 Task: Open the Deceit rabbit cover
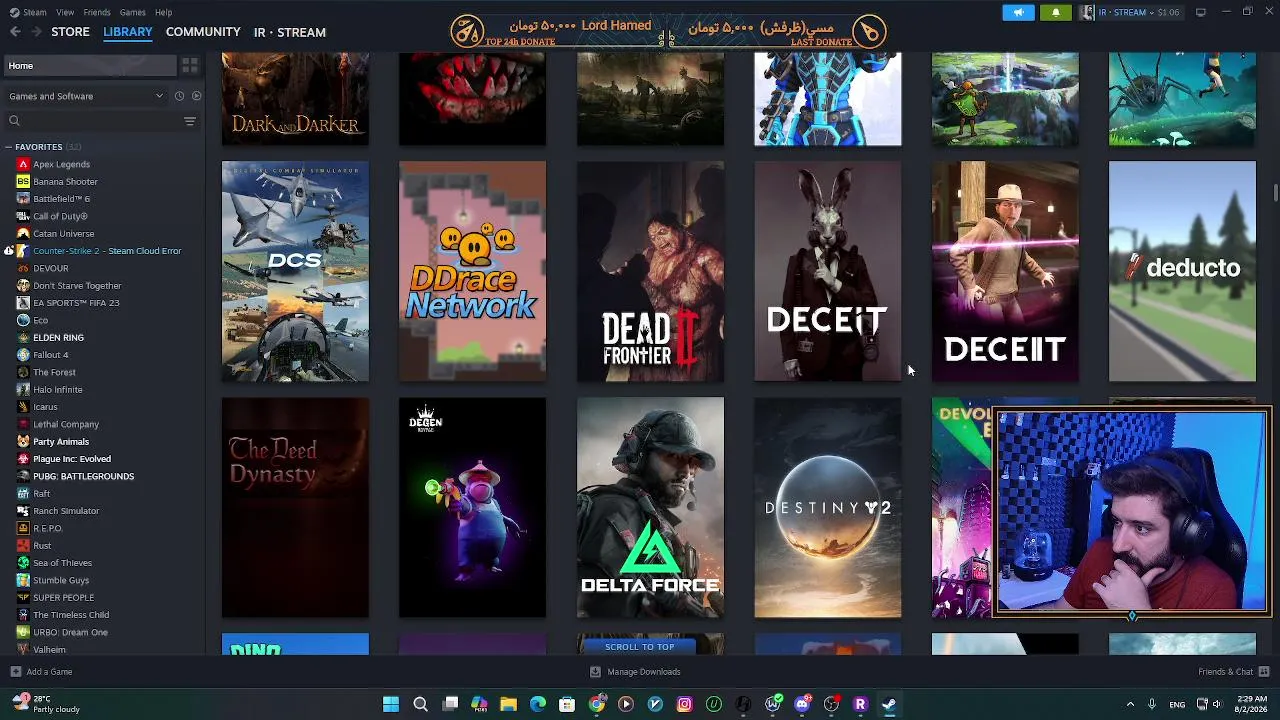828,271
